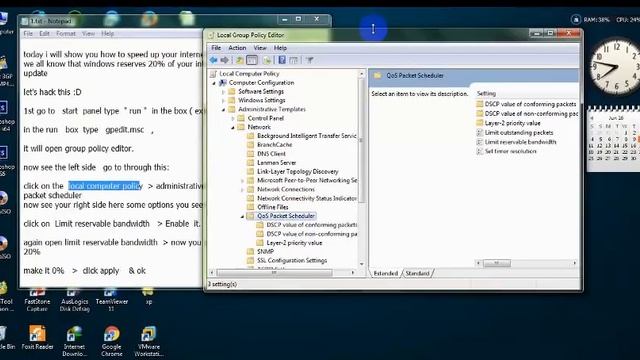The width and height of the screenshot is (640, 360).
Task: Open the Edit menu in Notepad
Action: [44, 33]
